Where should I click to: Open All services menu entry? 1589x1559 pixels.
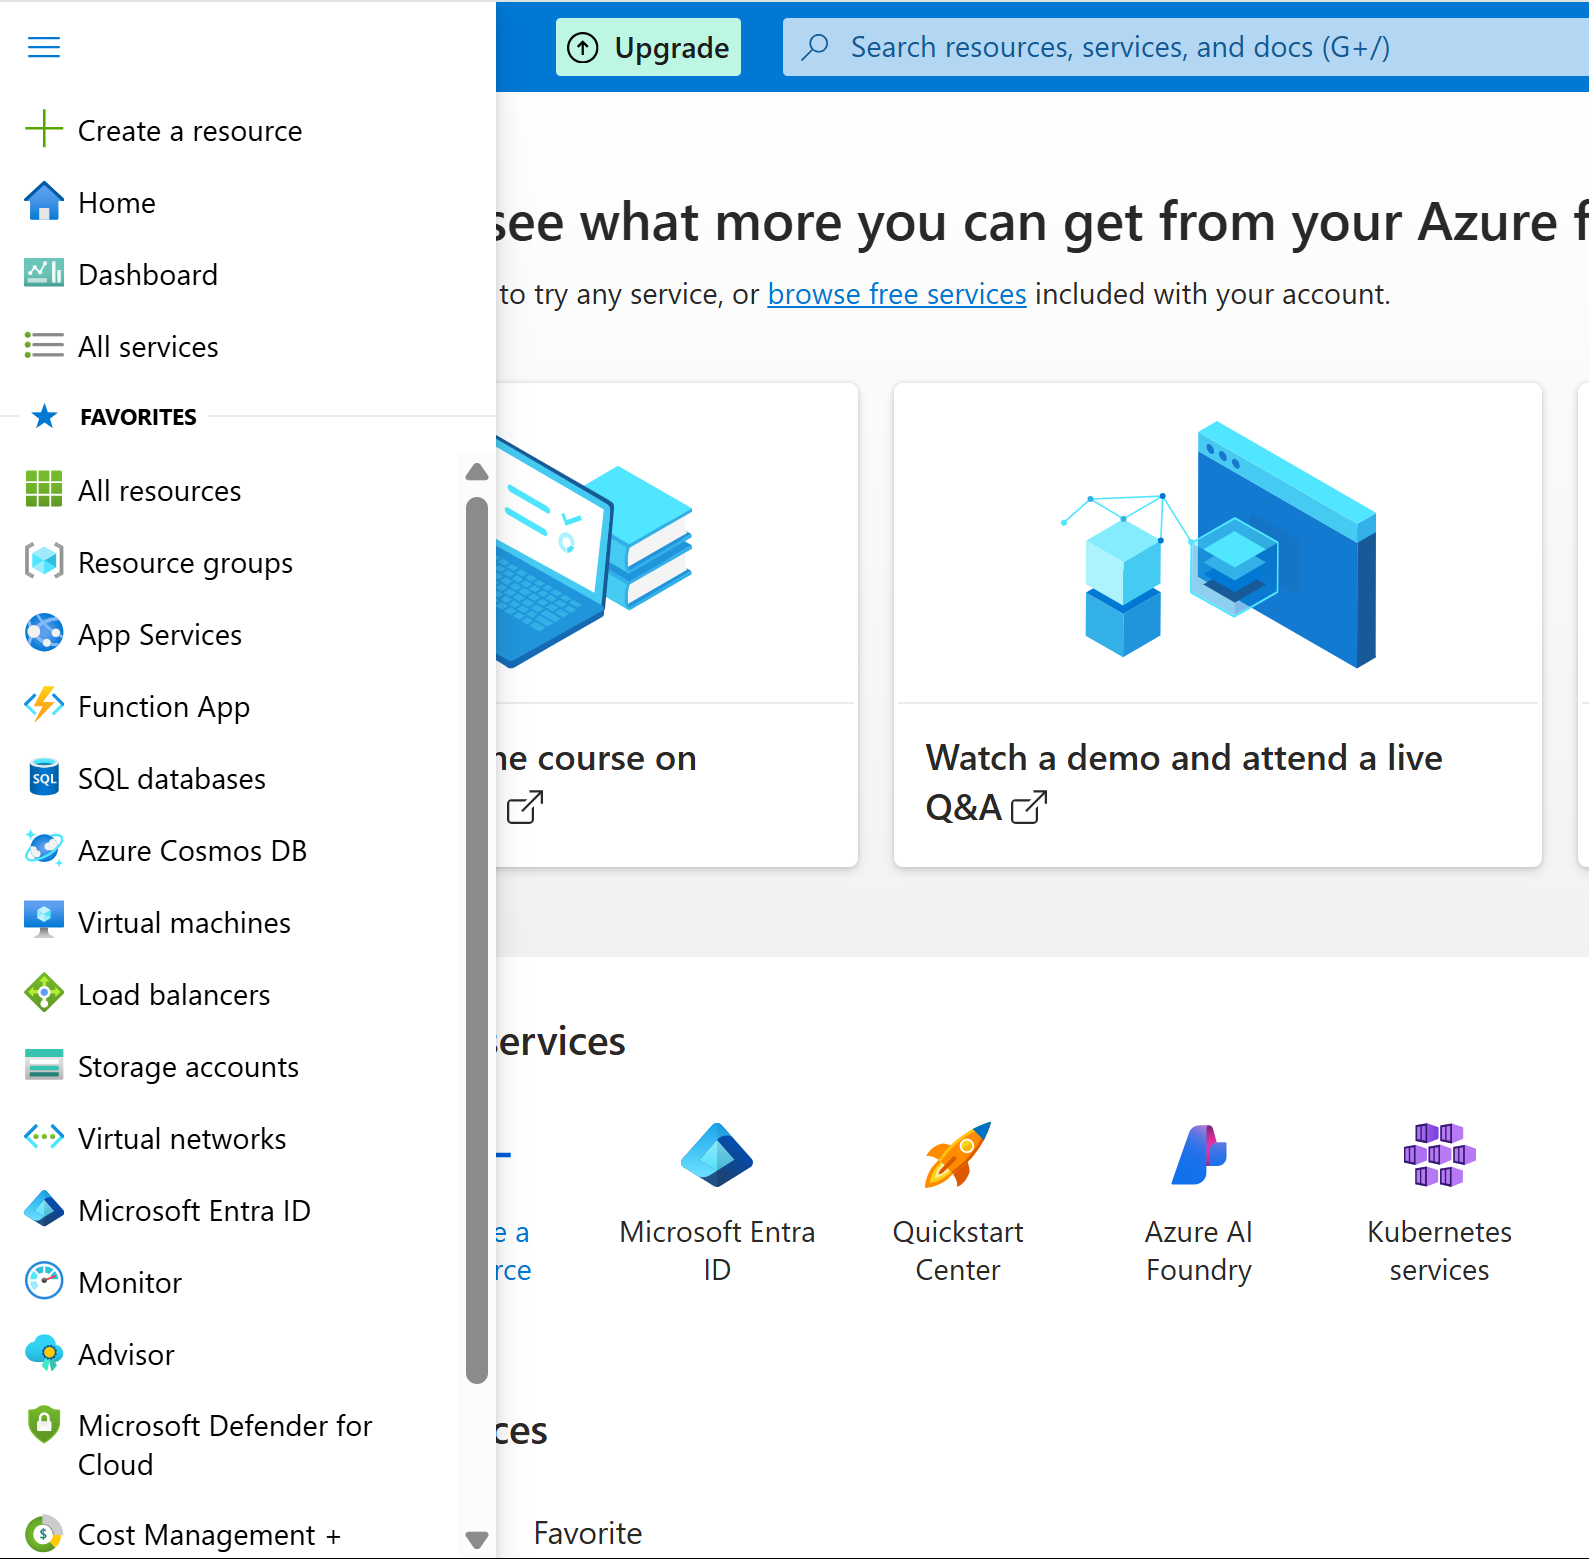tap(148, 347)
